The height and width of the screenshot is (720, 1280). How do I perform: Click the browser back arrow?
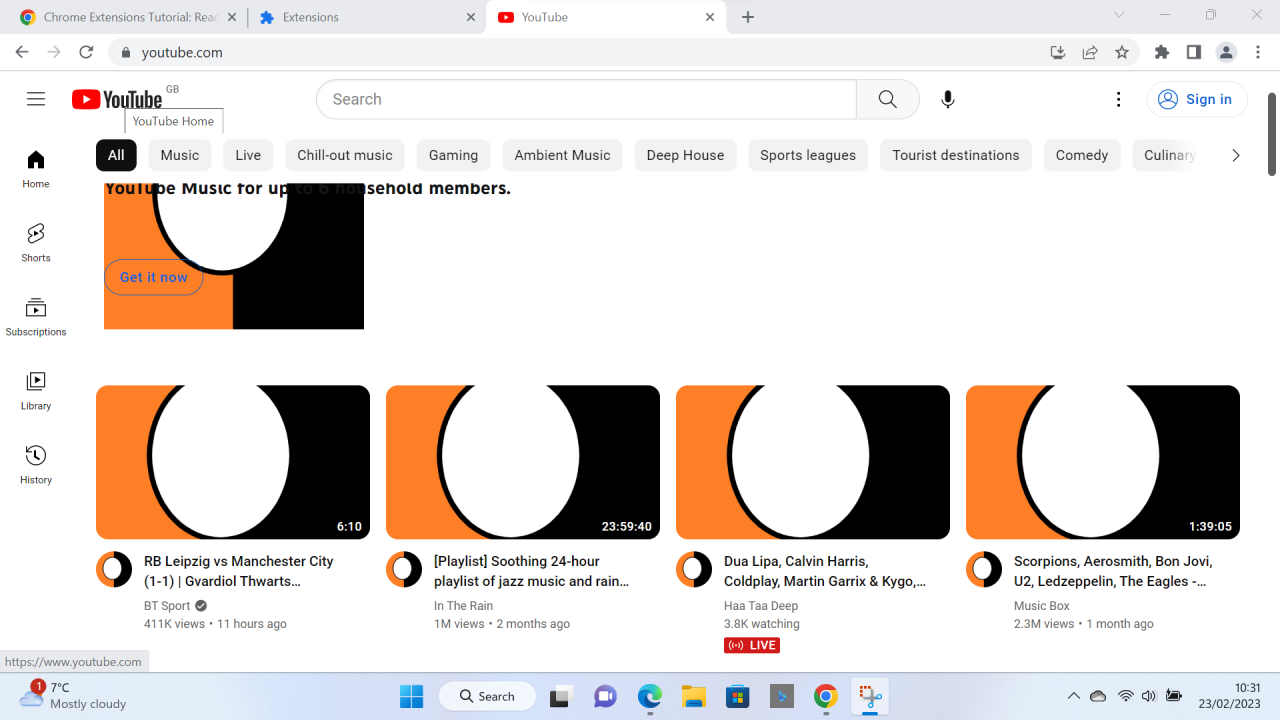(x=22, y=52)
